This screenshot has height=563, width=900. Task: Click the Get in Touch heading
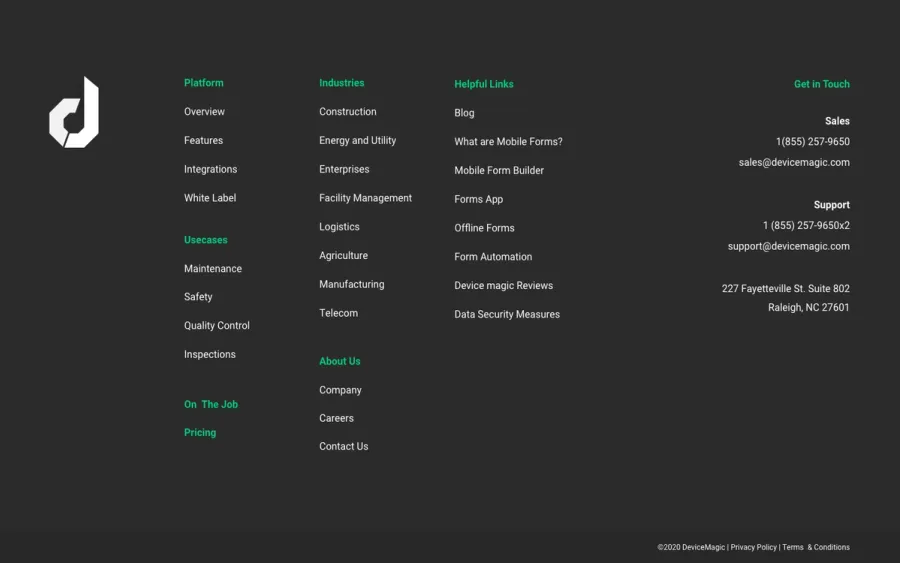[x=821, y=84]
